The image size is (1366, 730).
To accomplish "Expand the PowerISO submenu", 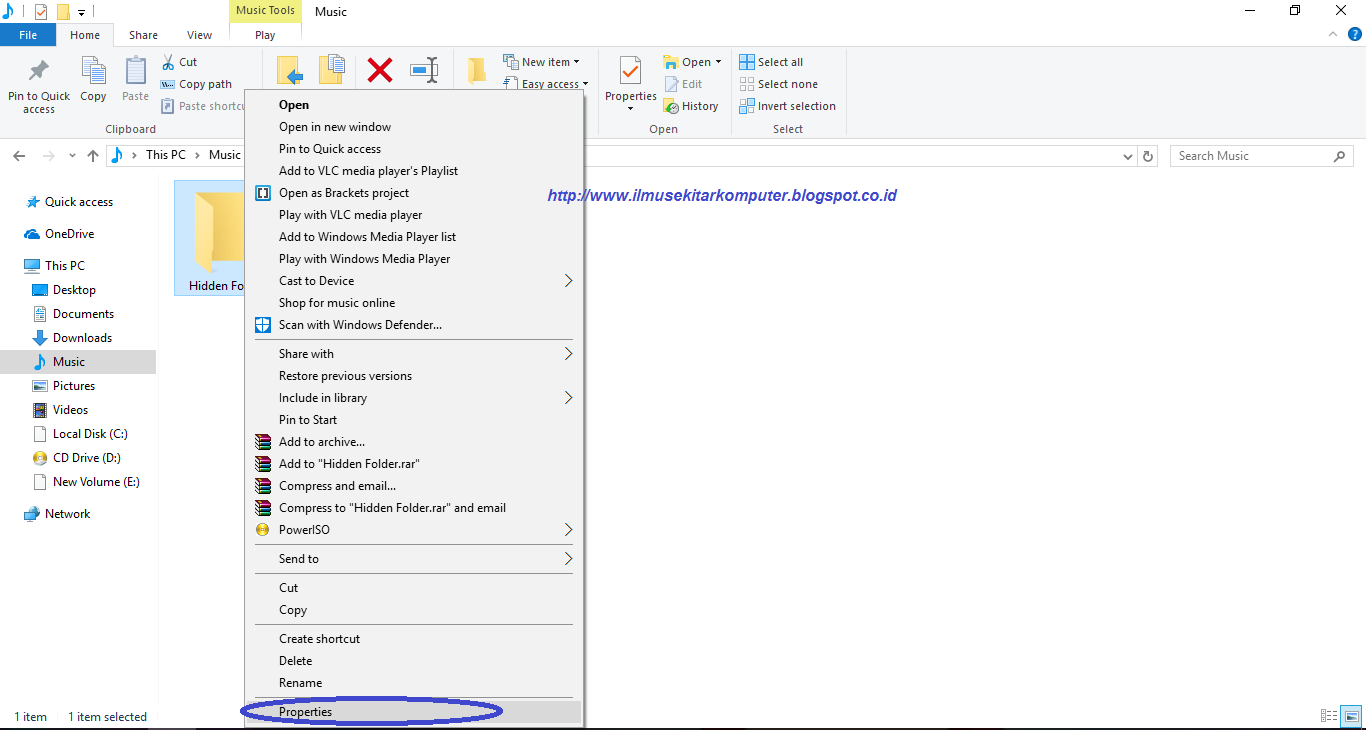I will coord(413,530).
